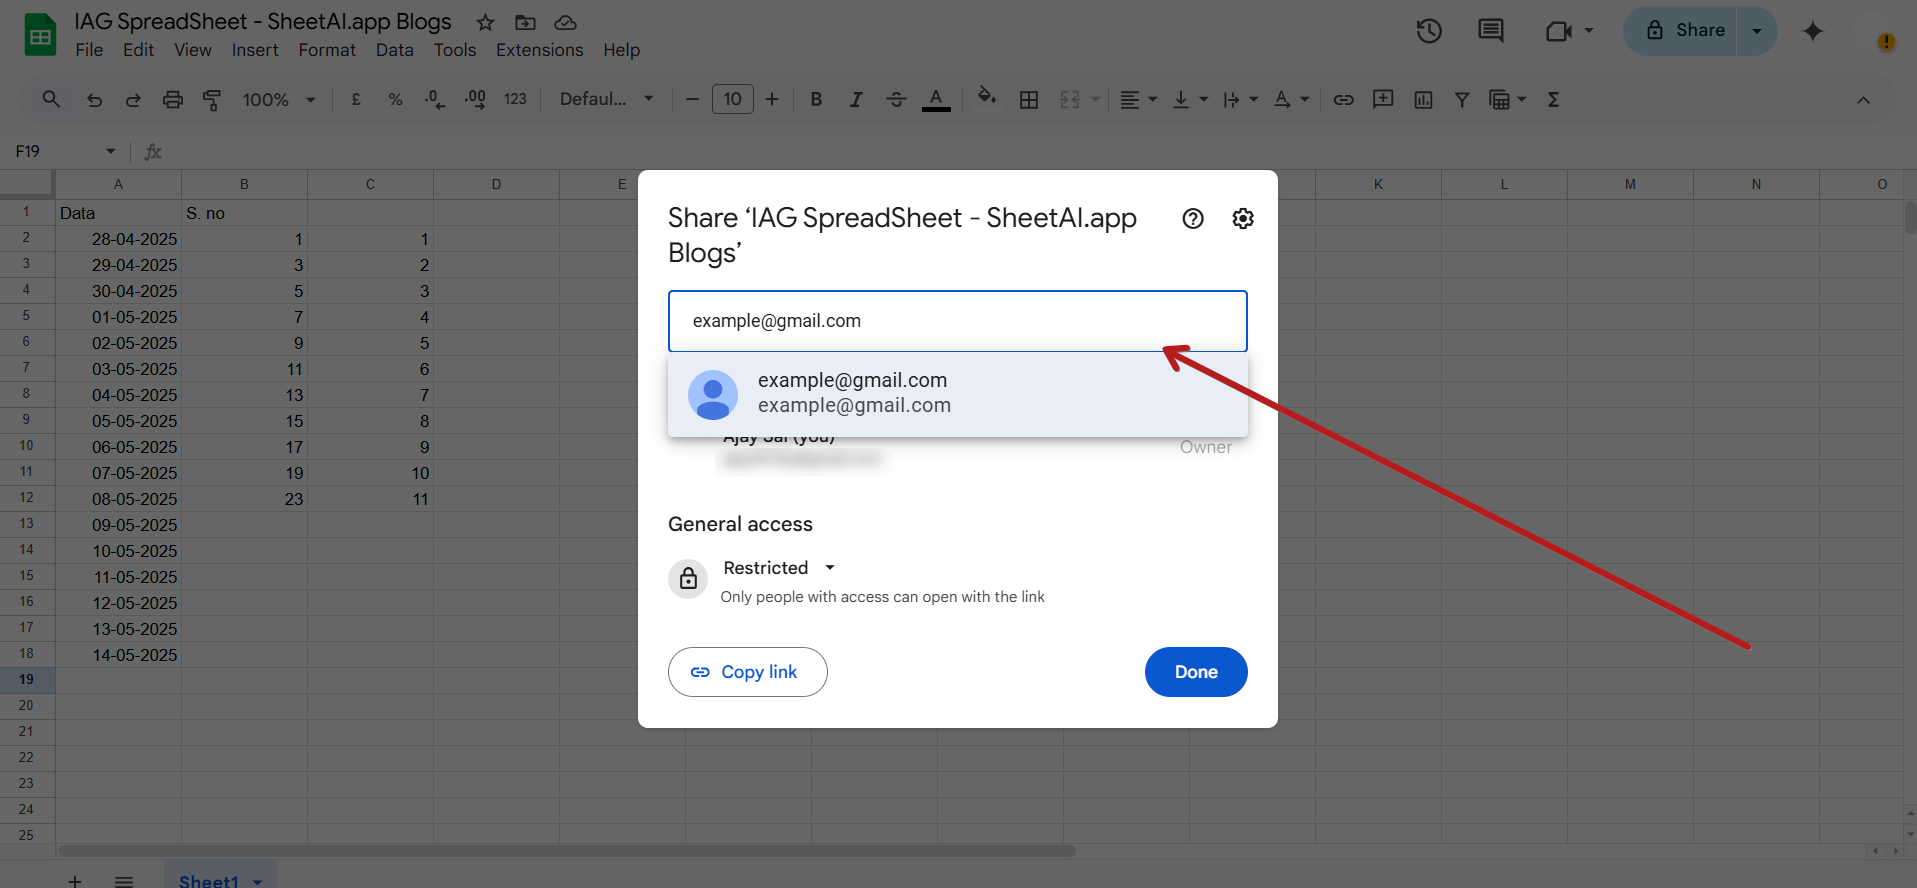Open the fill color picker
Viewport: 1917px width, 888px height.
987,97
